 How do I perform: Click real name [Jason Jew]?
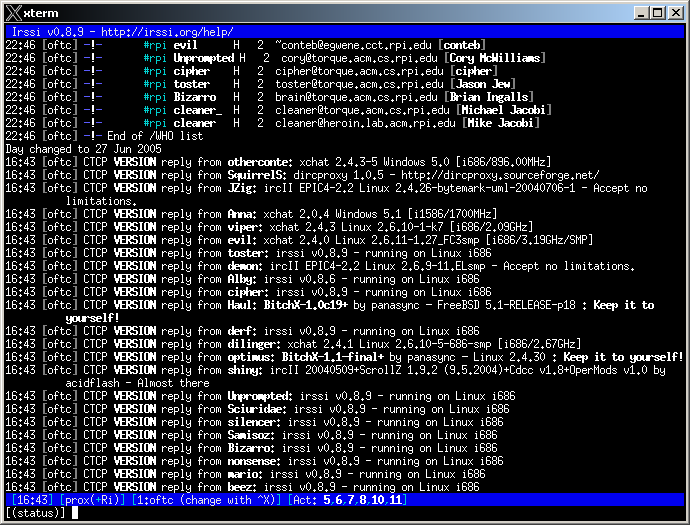483,84
